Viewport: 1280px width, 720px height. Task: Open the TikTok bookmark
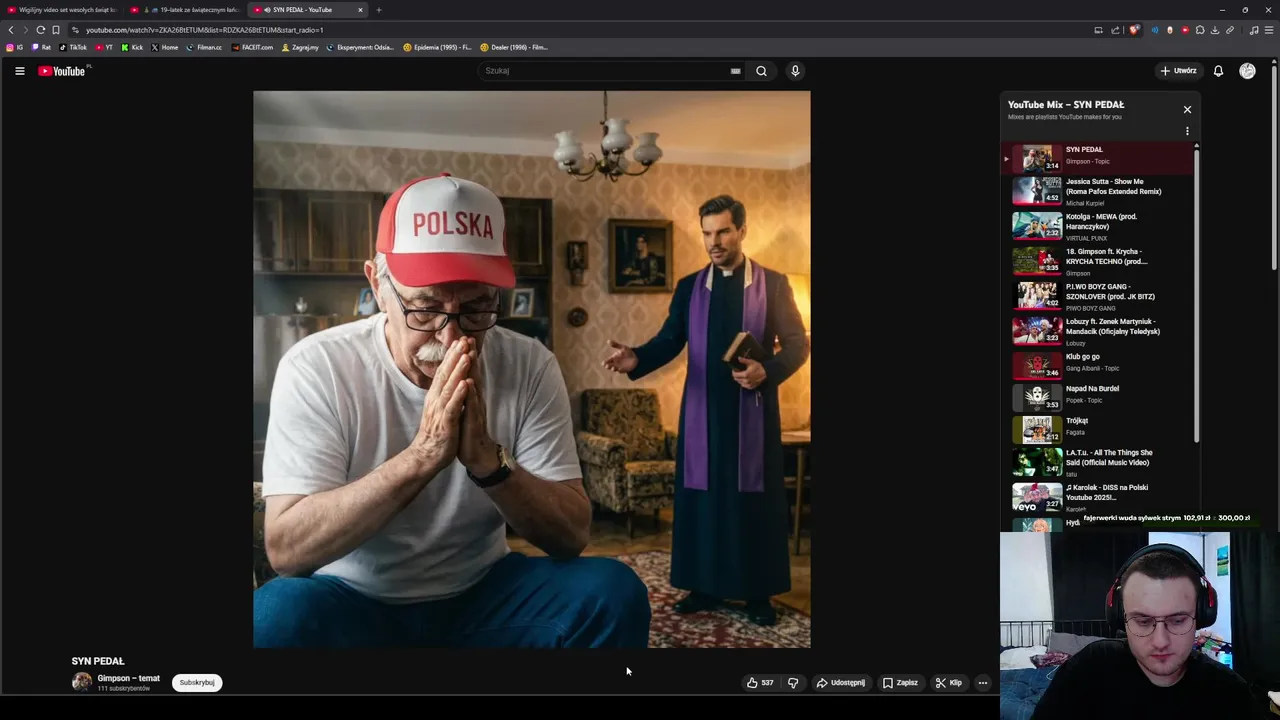[73, 47]
